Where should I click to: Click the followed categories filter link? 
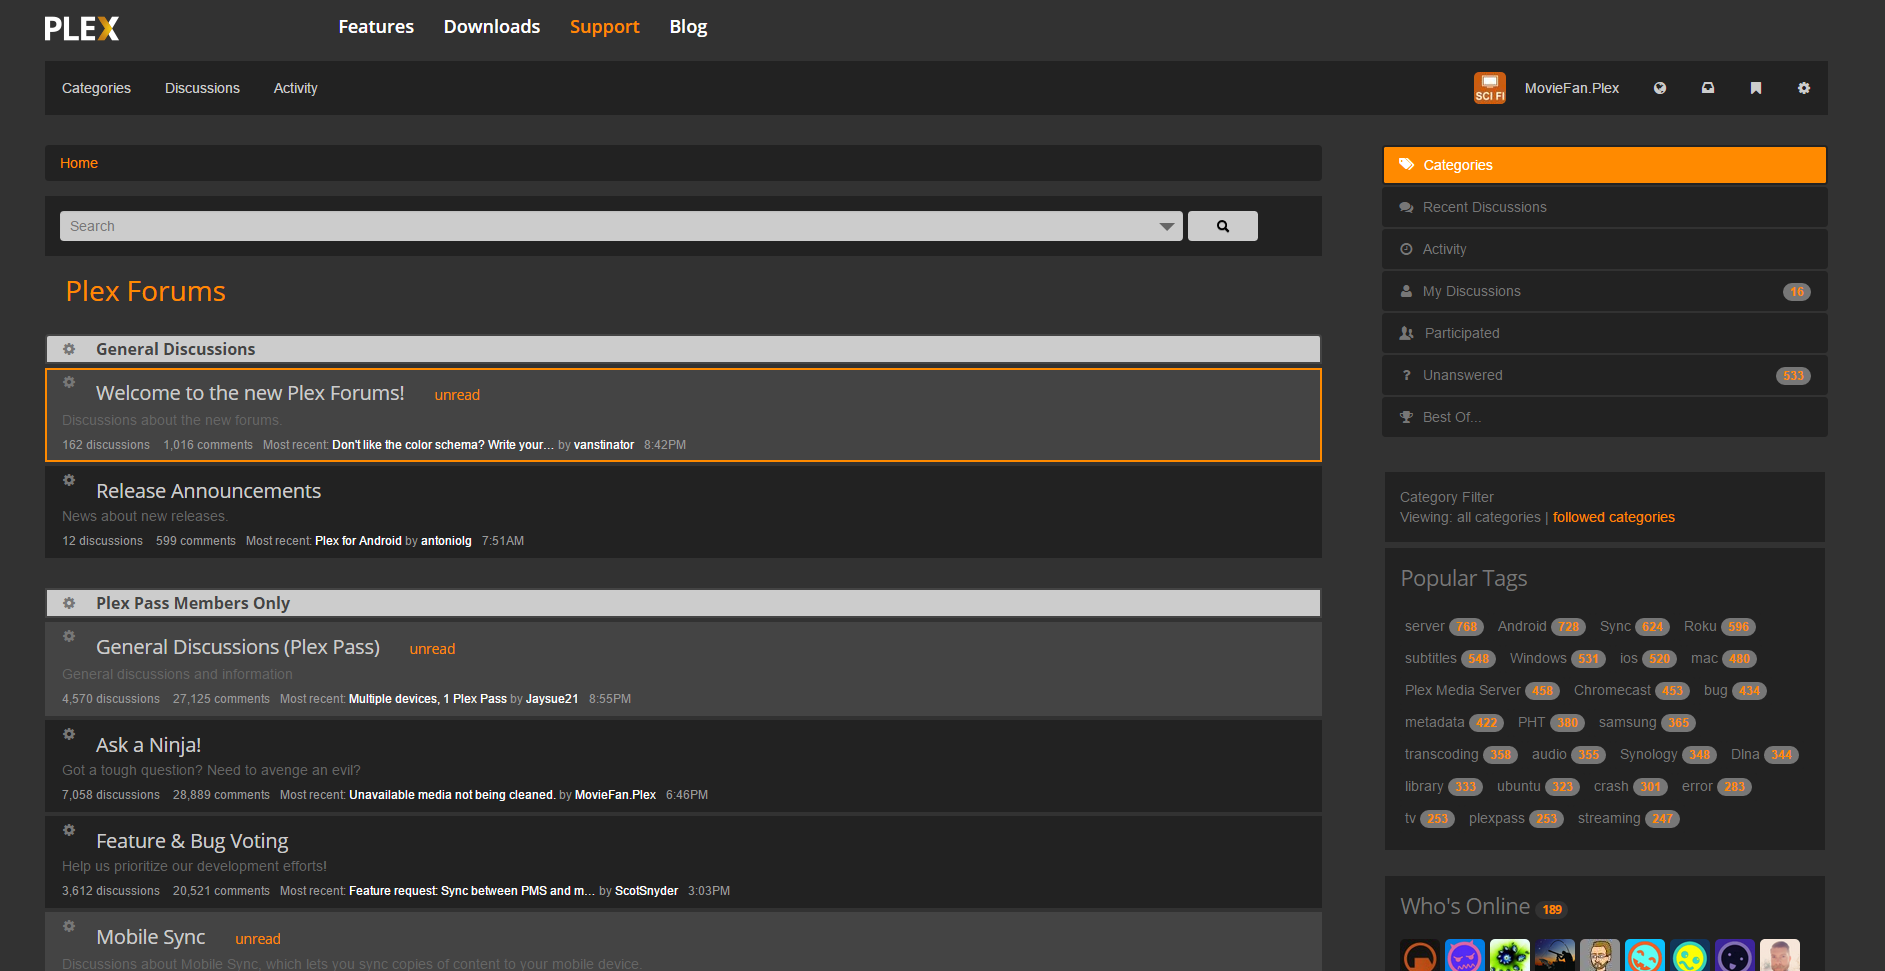pyautogui.click(x=1613, y=517)
